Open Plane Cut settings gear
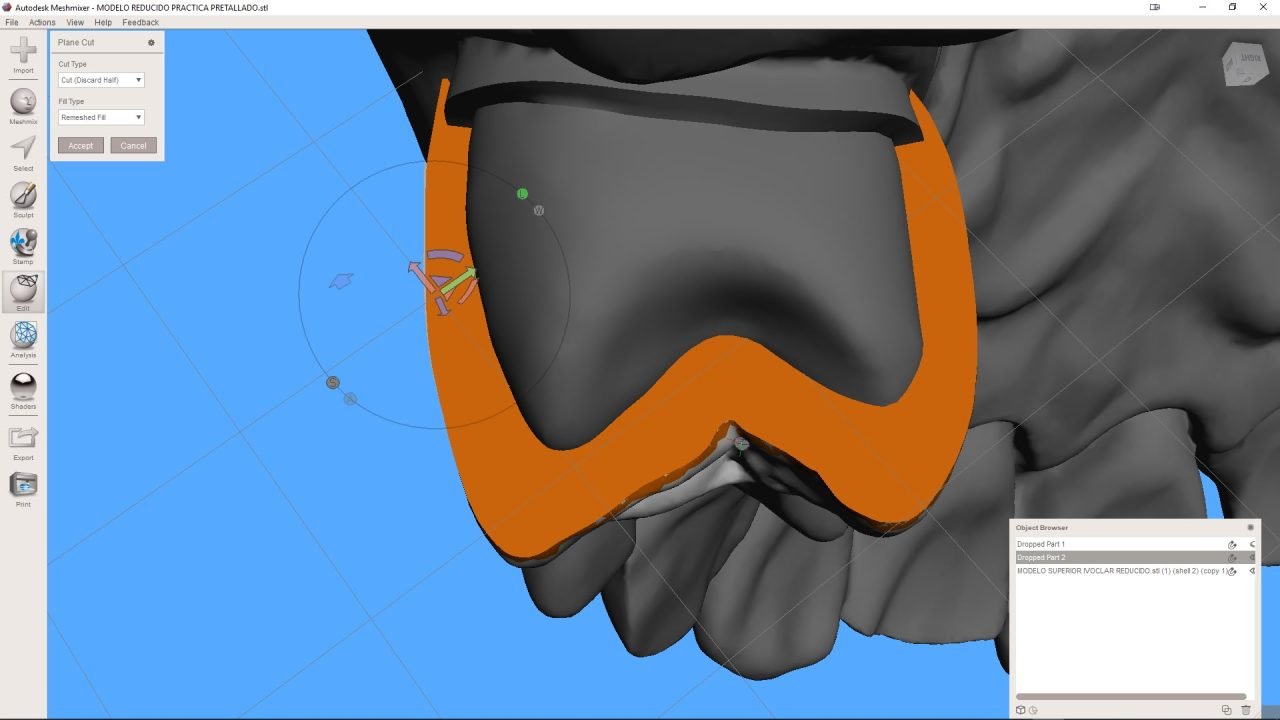The height and width of the screenshot is (720, 1280). click(x=151, y=43)
